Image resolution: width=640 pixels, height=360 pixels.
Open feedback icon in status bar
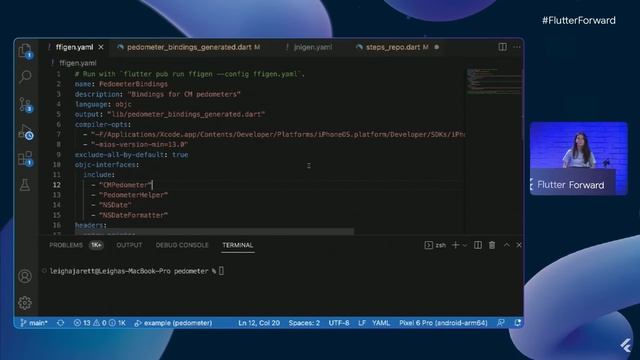tap(501, 323)
